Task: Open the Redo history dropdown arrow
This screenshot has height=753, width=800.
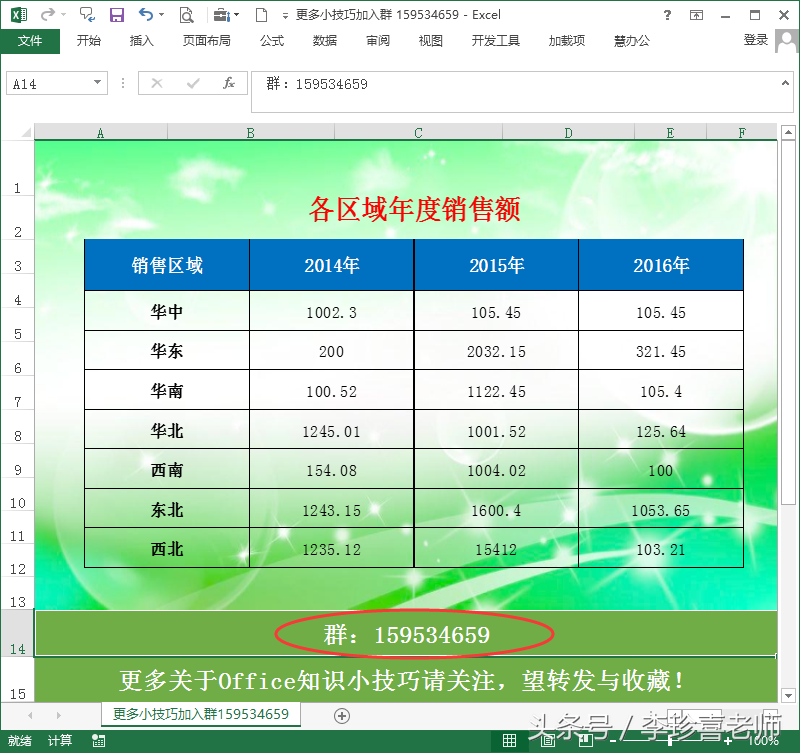Action: (64, 14)
